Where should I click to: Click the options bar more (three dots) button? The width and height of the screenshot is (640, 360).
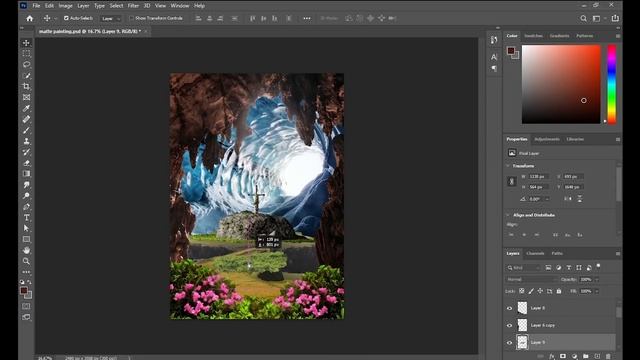(307, 18)
